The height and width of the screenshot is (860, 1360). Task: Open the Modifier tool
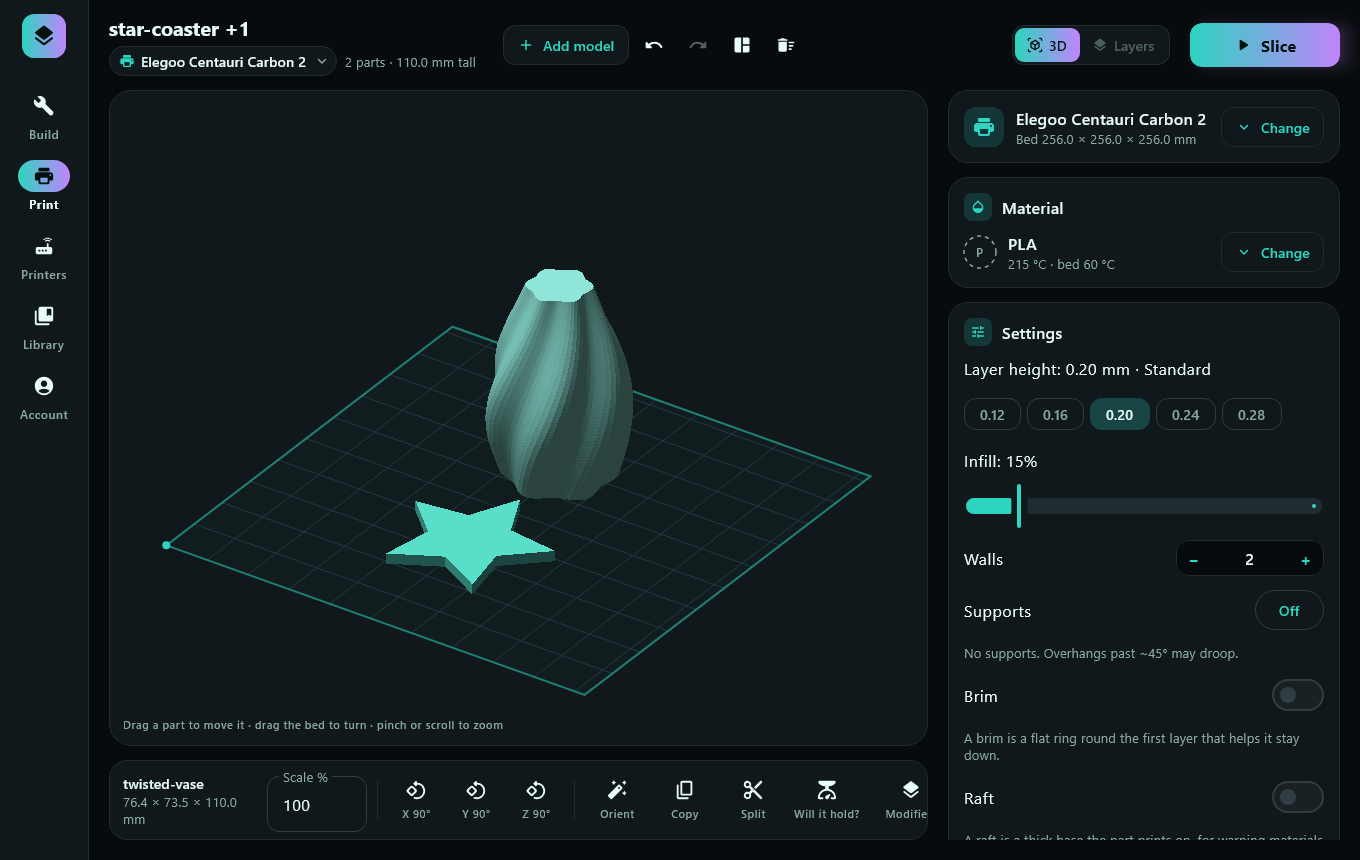906,800
